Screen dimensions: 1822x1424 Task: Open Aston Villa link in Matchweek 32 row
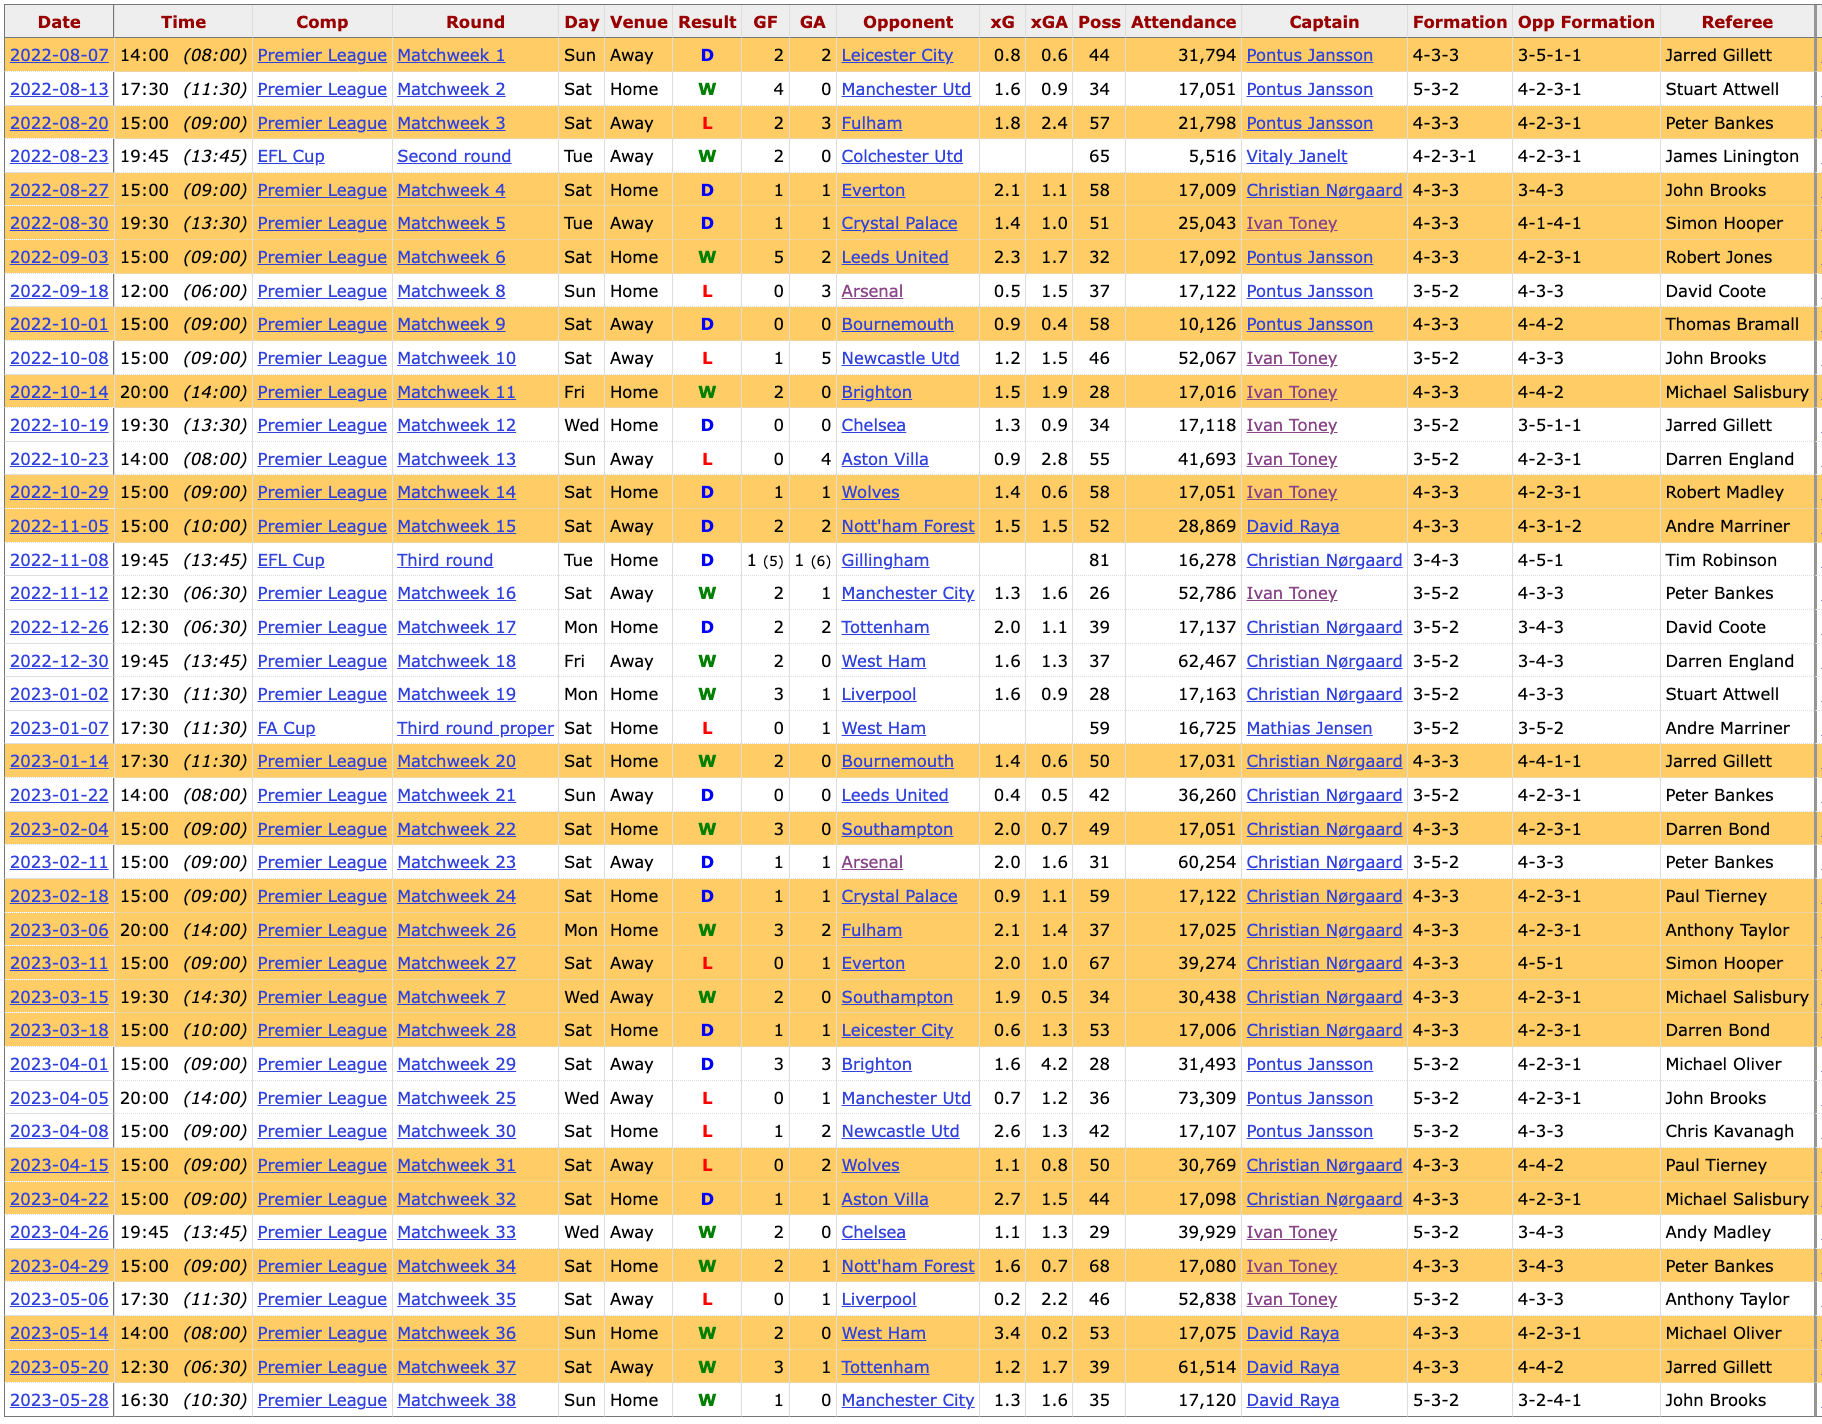pos(884,1199)
